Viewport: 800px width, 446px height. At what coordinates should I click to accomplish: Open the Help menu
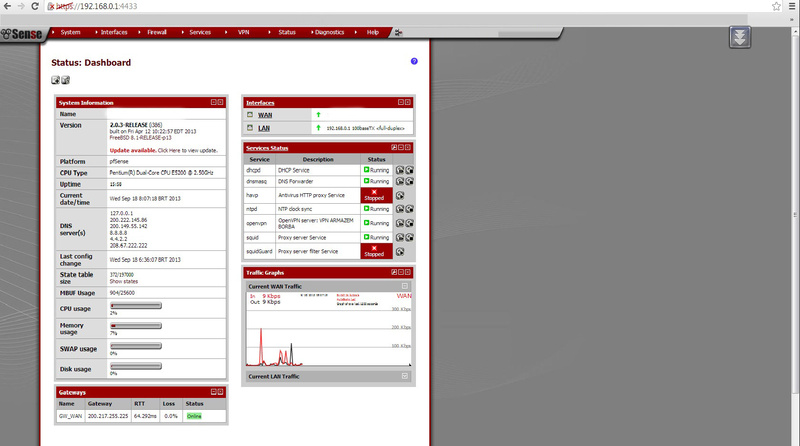[373, 32]
